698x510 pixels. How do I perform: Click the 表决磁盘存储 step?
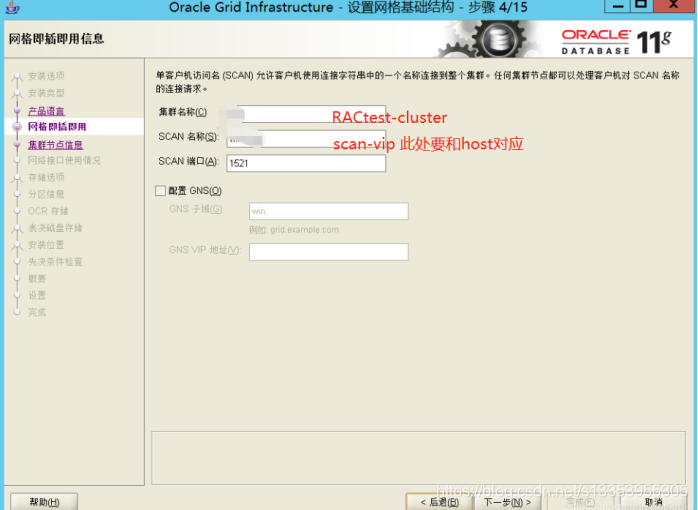tap(55, 228)
